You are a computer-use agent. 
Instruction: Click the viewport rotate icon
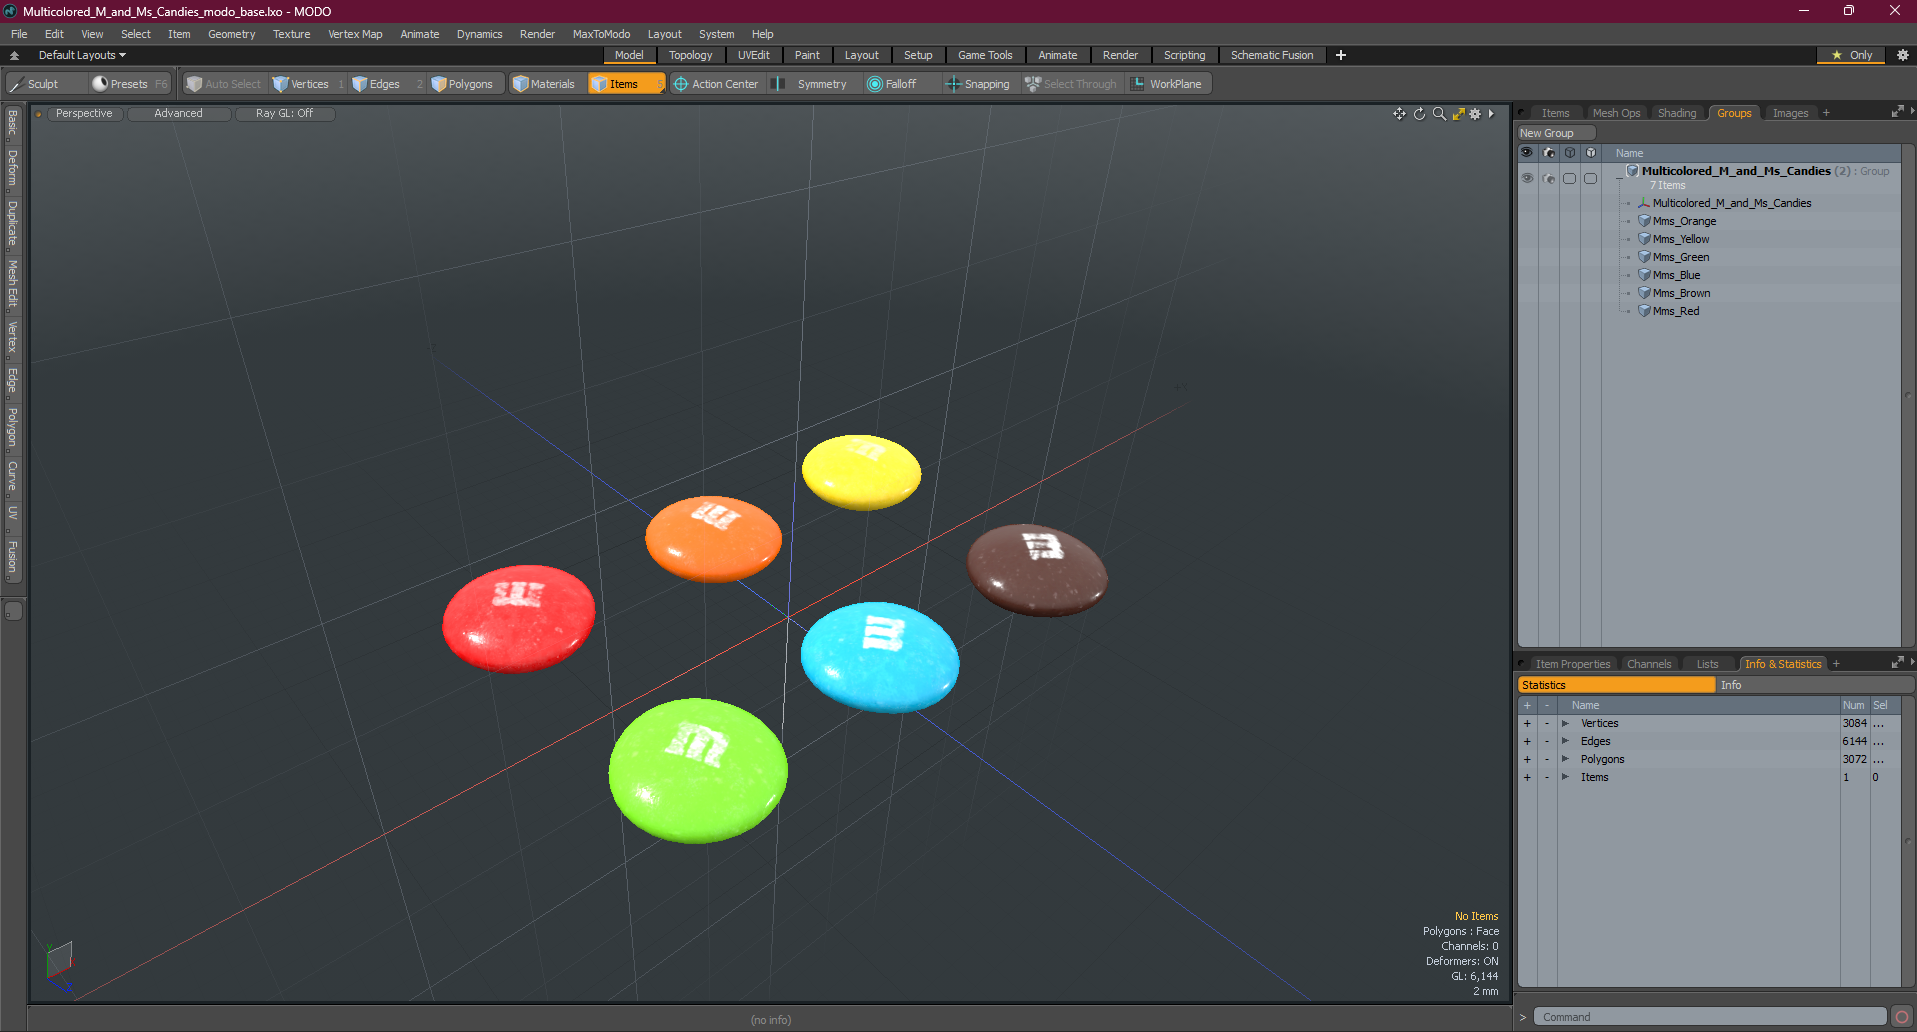(1419, 114)
